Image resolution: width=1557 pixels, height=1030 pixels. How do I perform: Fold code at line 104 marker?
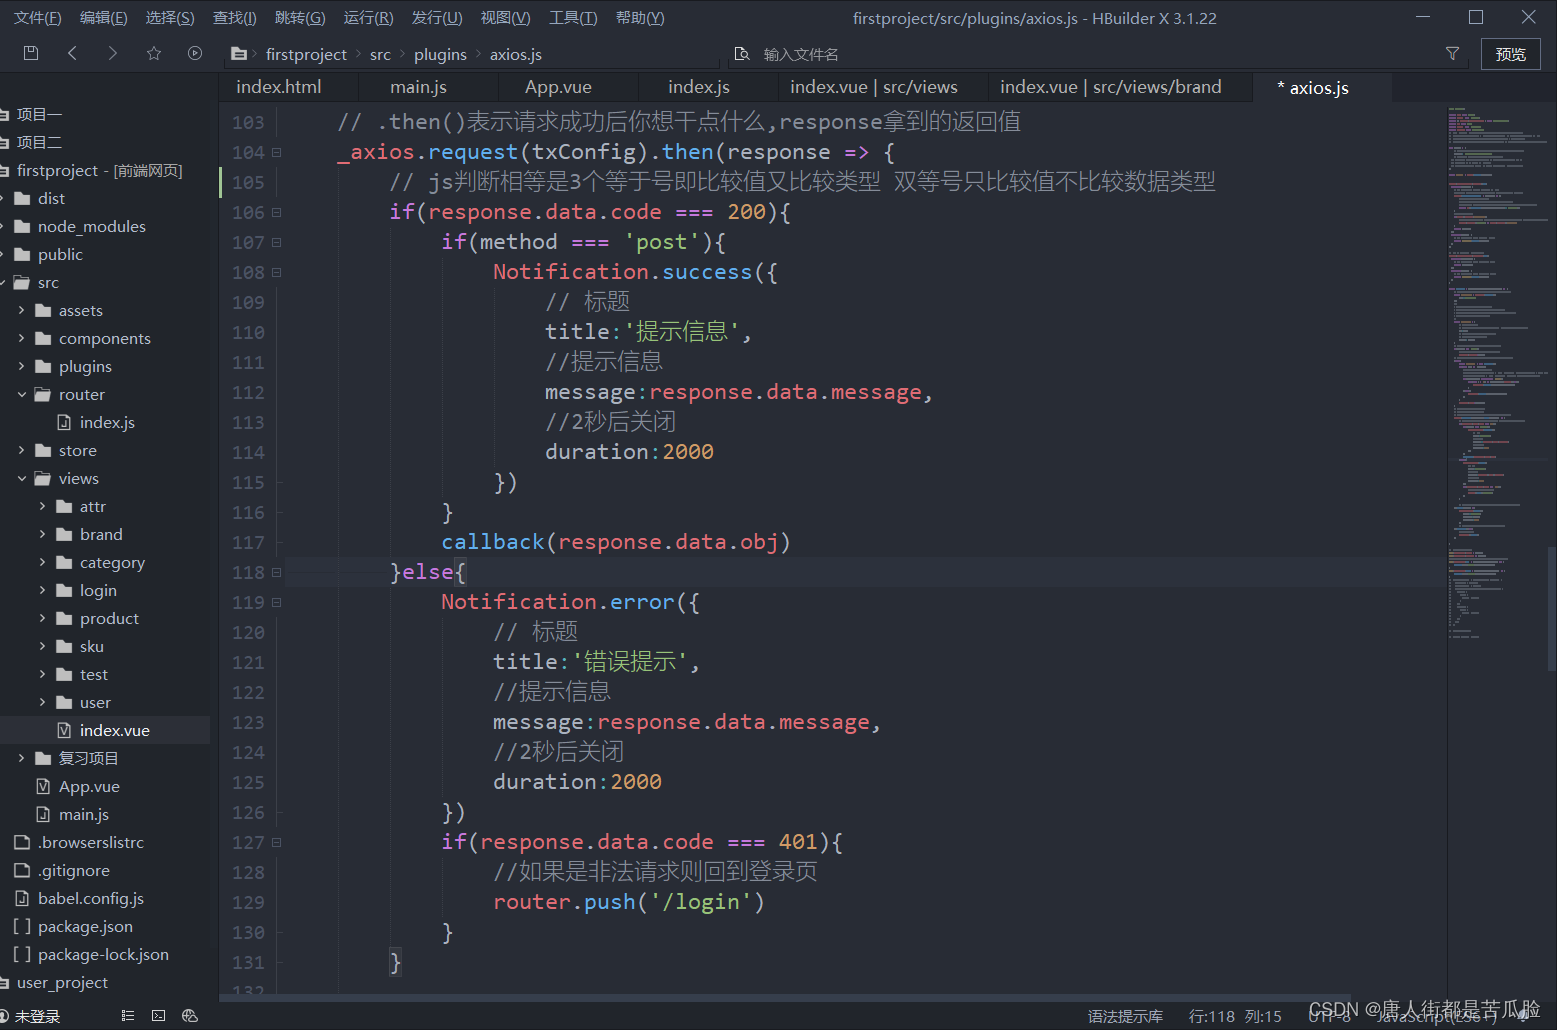(x=276, y=152)
